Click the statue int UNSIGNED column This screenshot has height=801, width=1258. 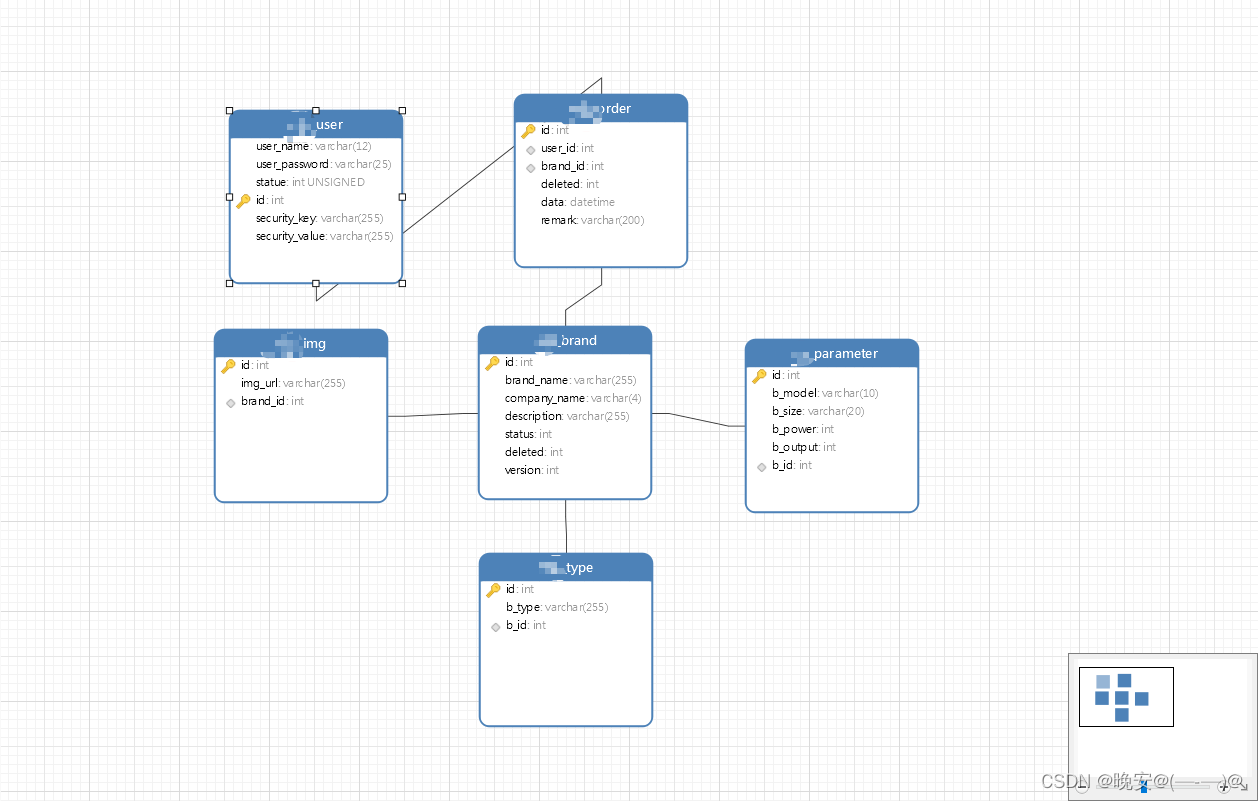click(311, 183)
